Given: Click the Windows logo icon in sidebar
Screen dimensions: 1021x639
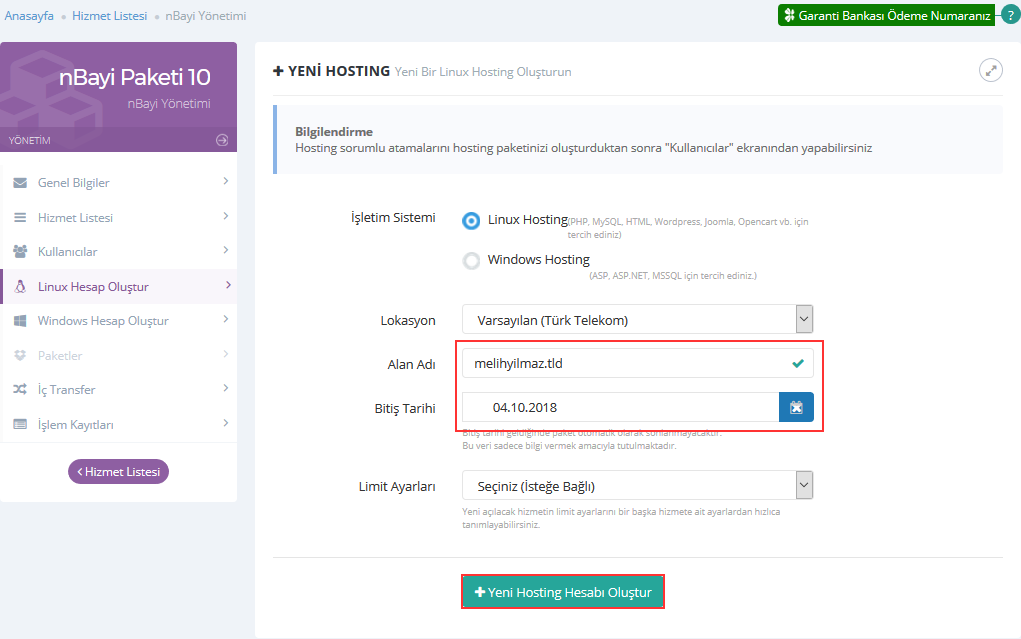Looking at the screenshot, I should (20, 321).
